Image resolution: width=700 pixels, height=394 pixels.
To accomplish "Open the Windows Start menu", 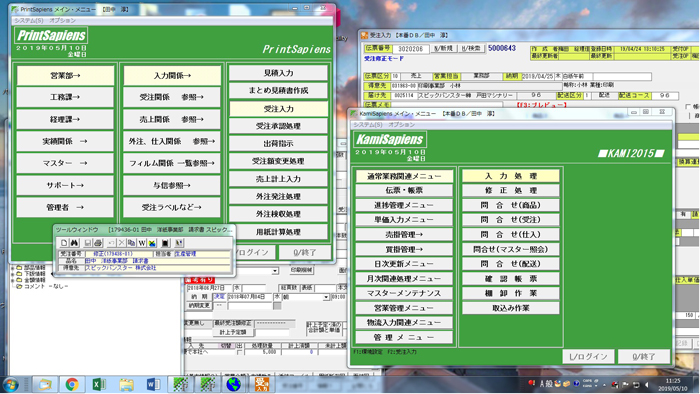I will point(11,384).
